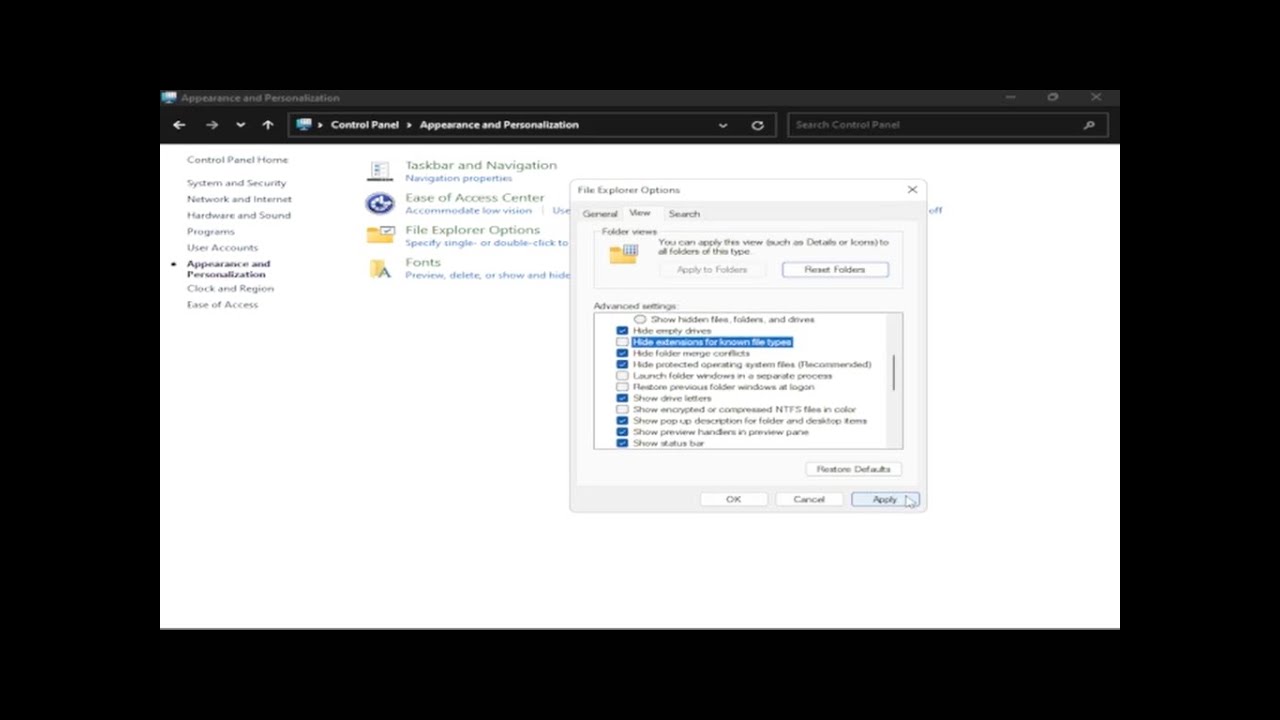Click the File Explorer Options folder icon
This screenshot has height=720, width=1280.
point(380,235)
